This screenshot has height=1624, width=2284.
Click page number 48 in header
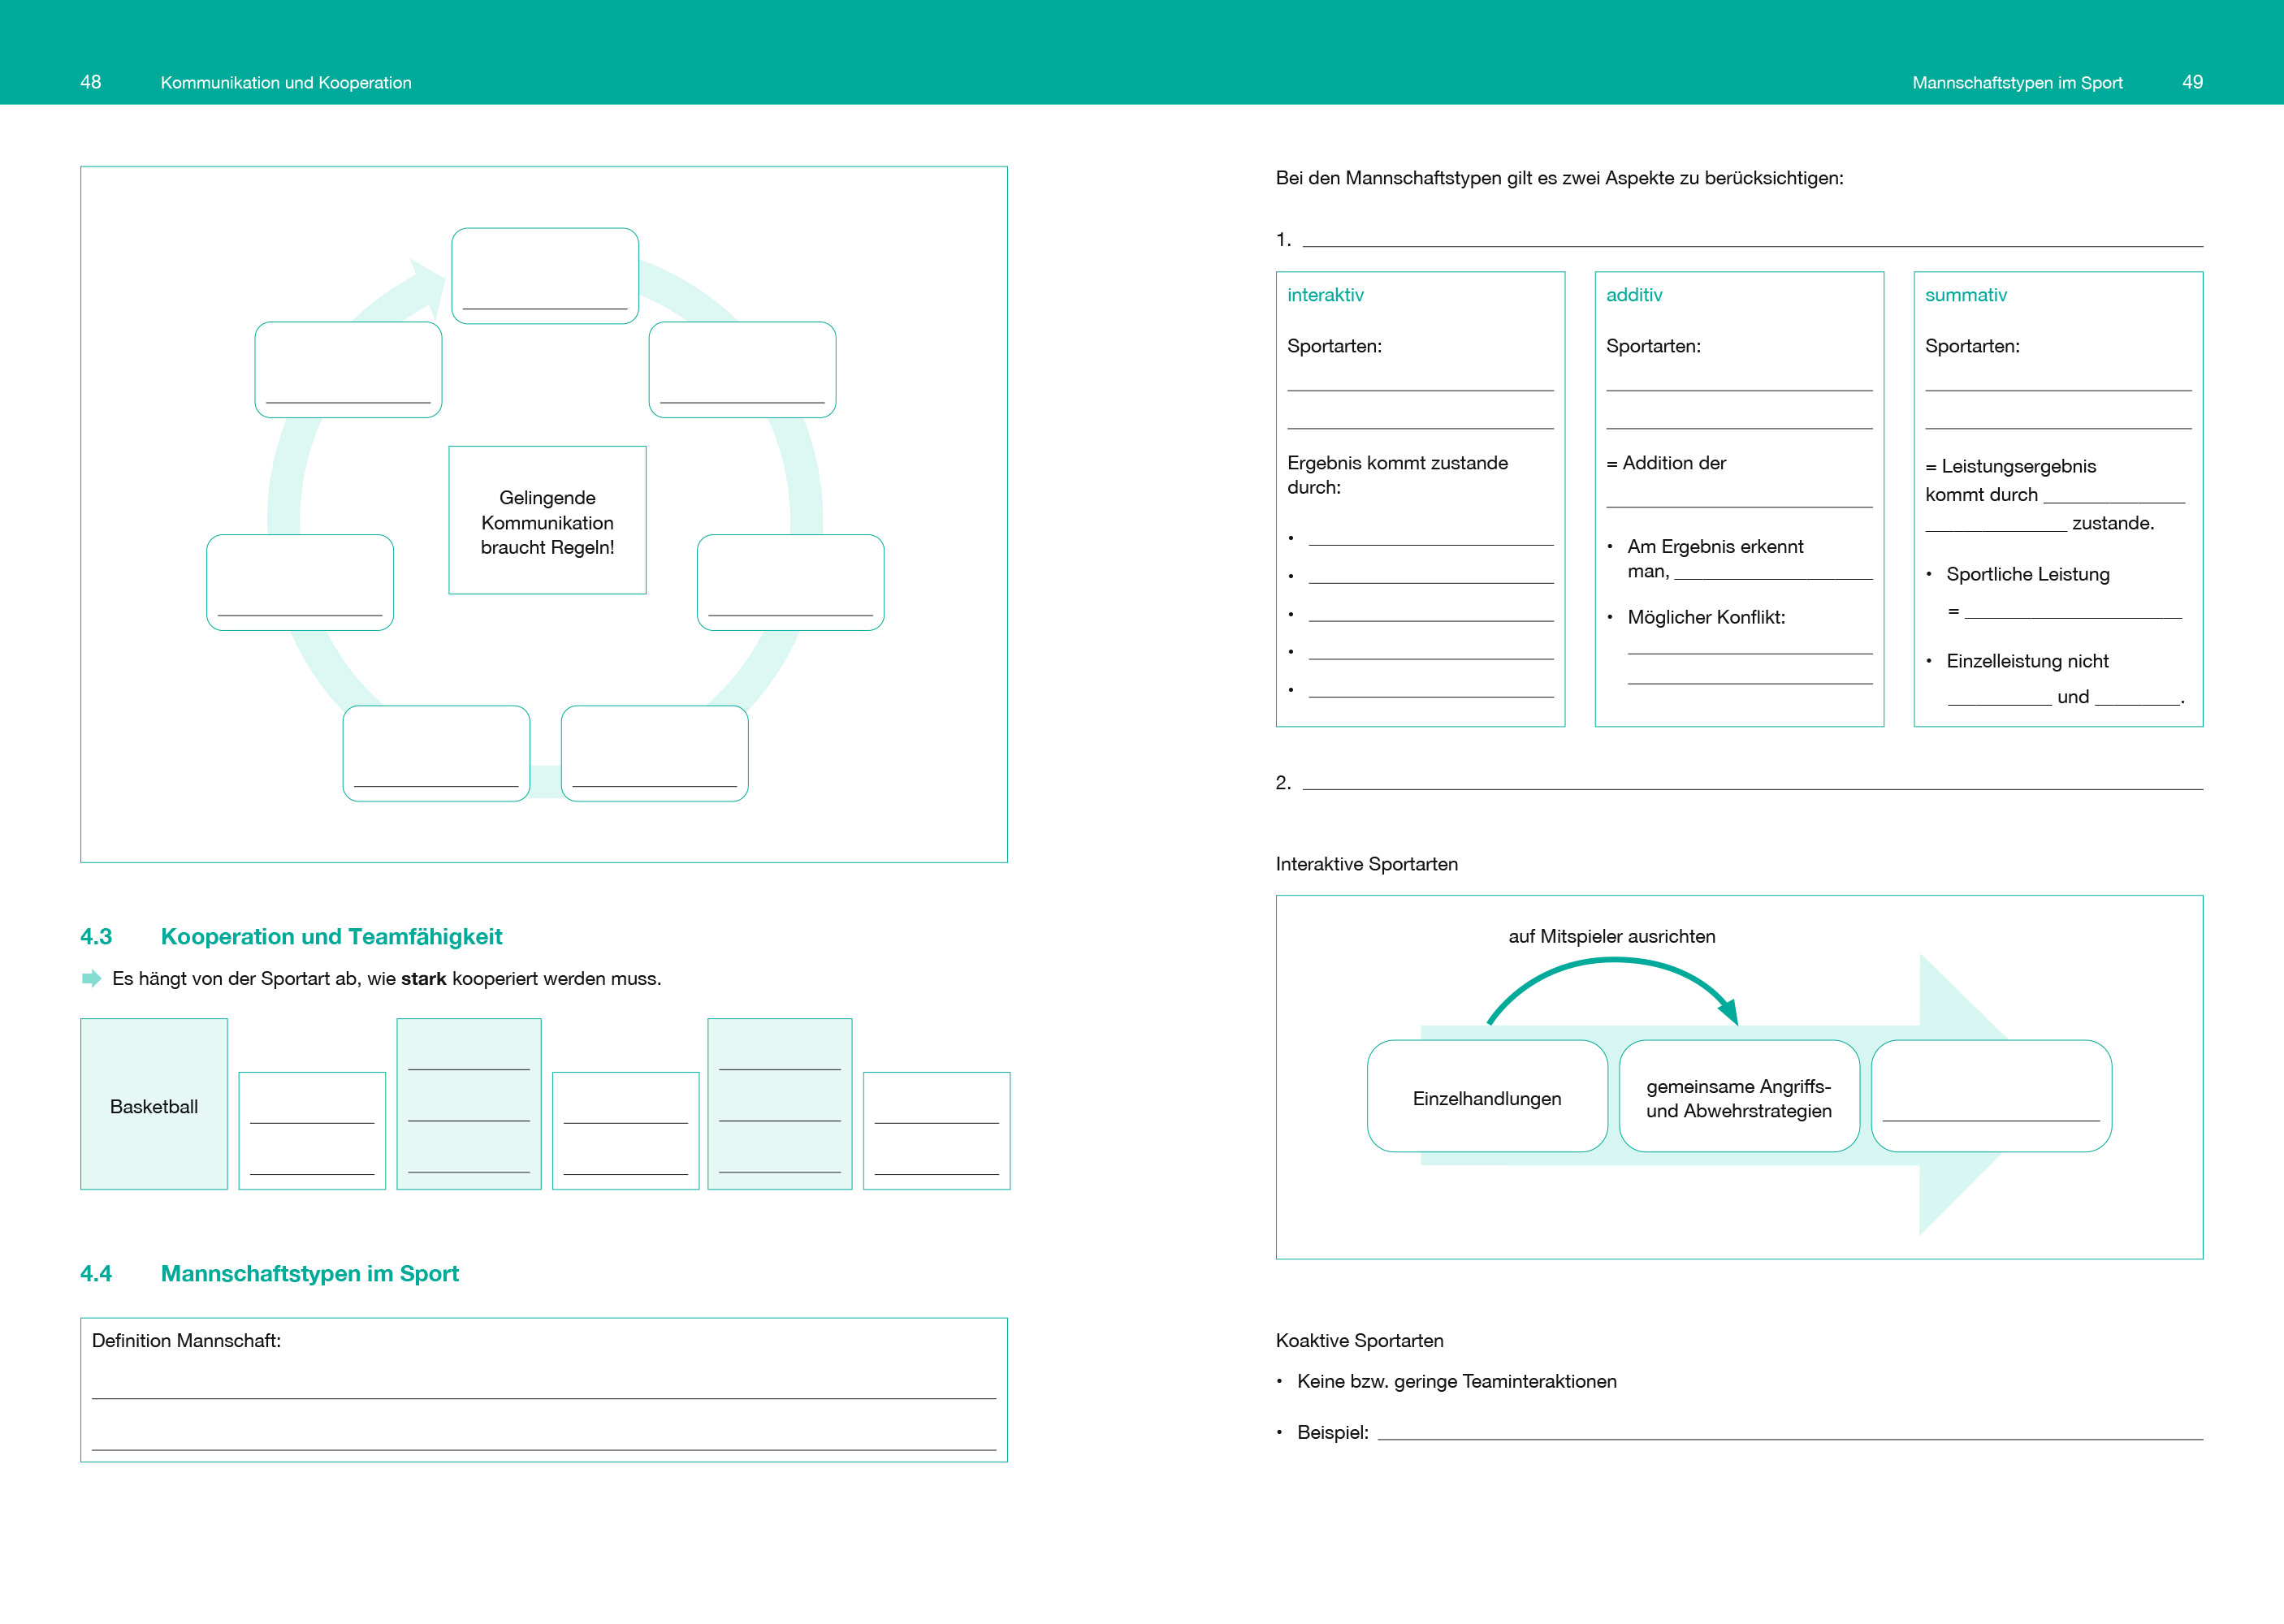pyautogui.click(x=90, y=82)
